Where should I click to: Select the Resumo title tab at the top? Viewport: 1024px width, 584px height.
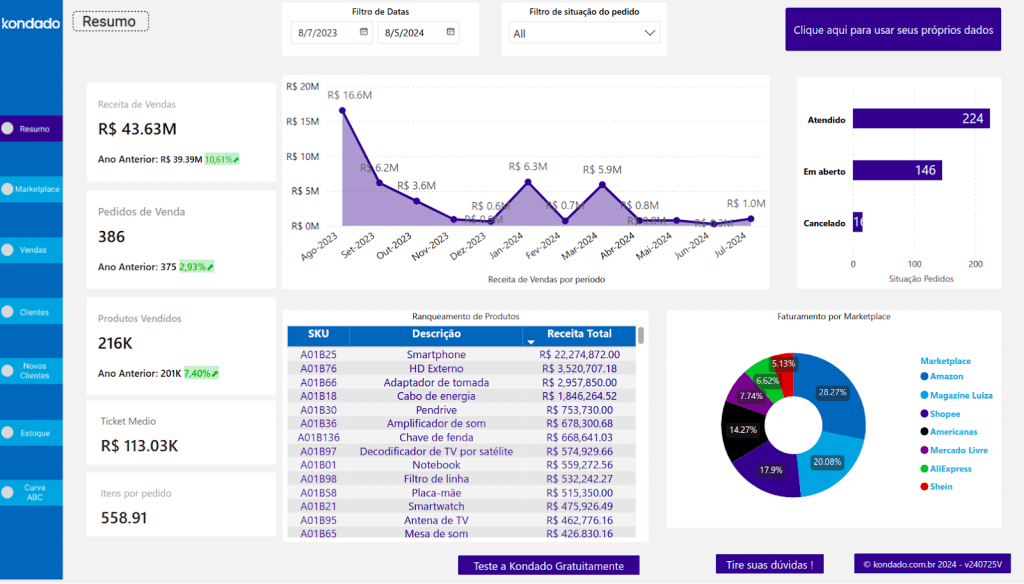(x=111, y=21)
